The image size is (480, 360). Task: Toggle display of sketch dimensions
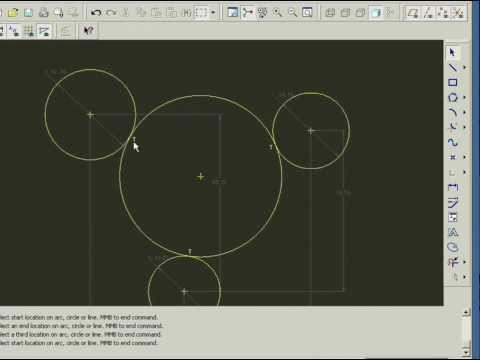1,31
